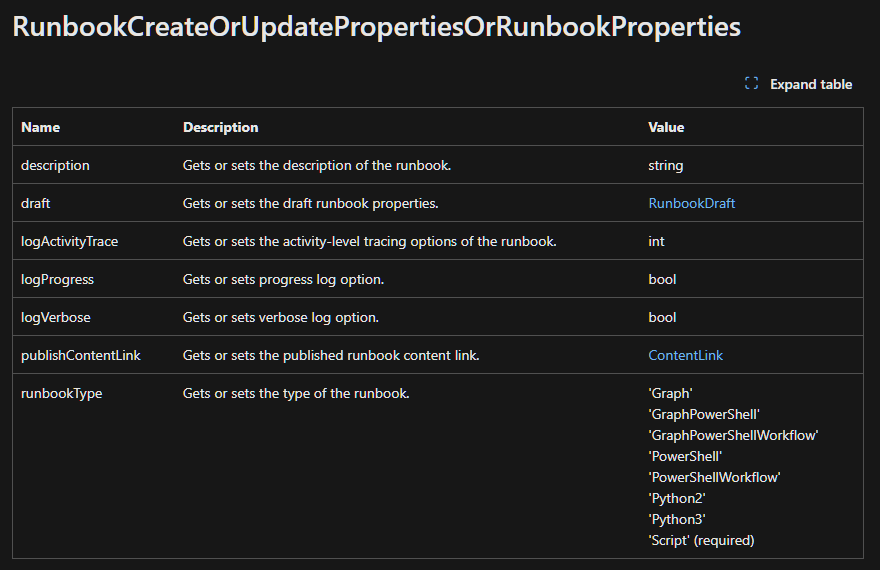Click the publishContentLink property name
The image size is (880, 570).
(x=81, y=355)
